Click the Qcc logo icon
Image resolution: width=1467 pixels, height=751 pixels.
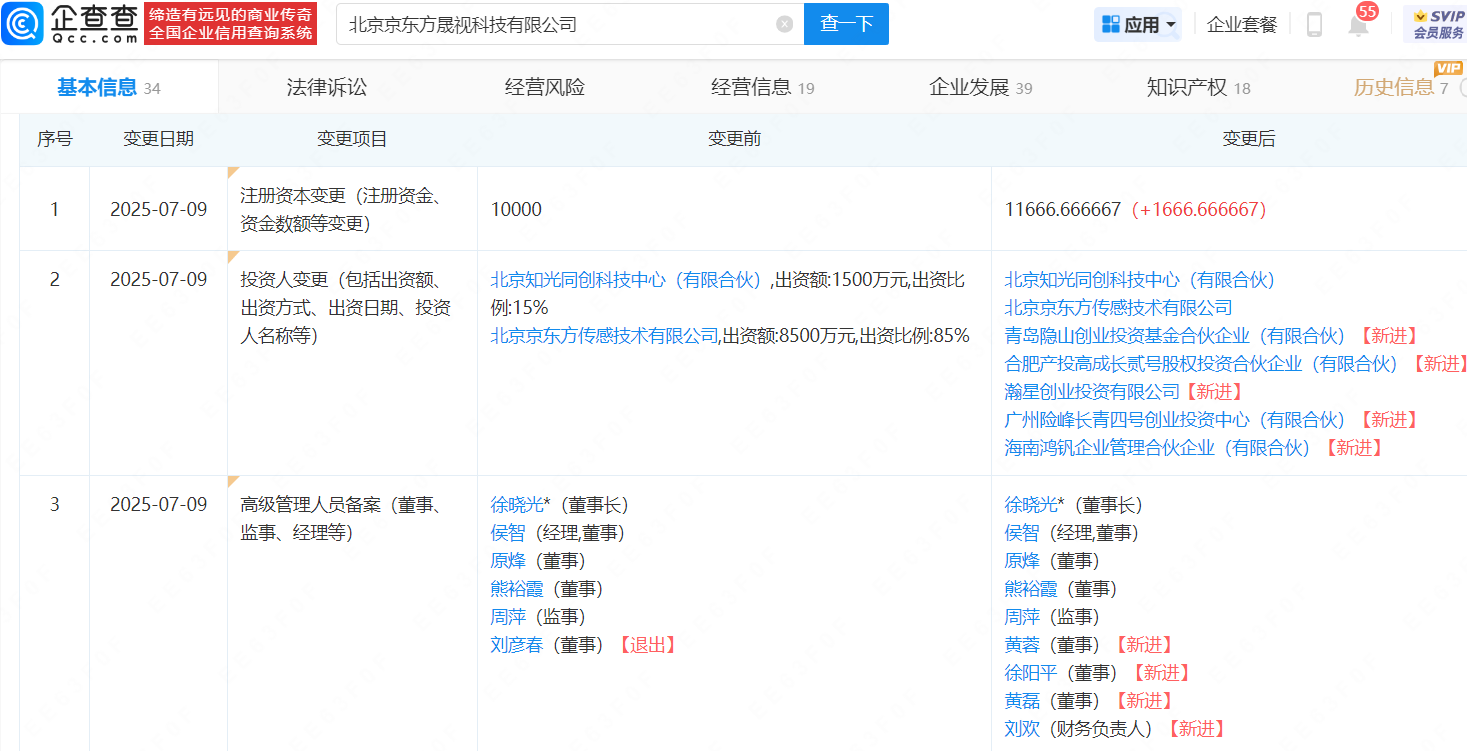[x=22, y=24]
